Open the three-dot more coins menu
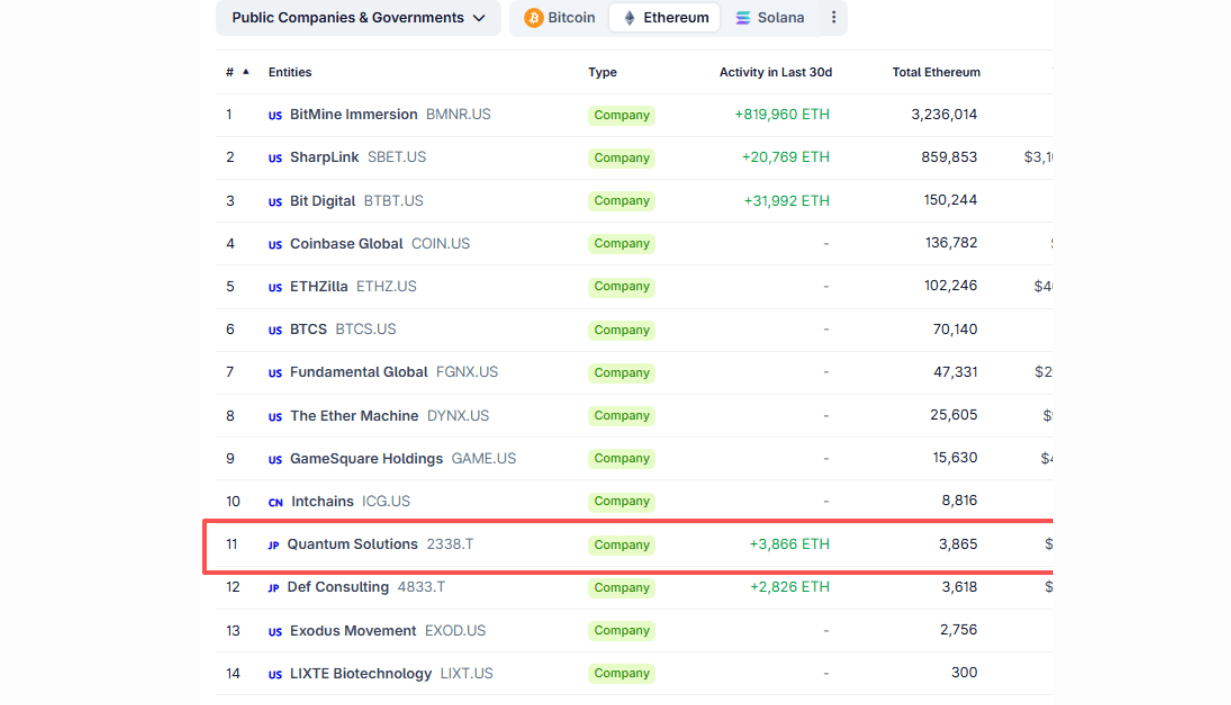The height and width of the screenshot is (705, 1231). click(834, 18)
